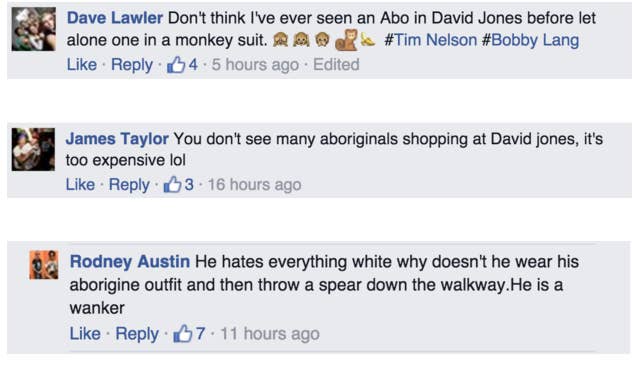Open the #Tim Nelson tag link

point(430,40)
